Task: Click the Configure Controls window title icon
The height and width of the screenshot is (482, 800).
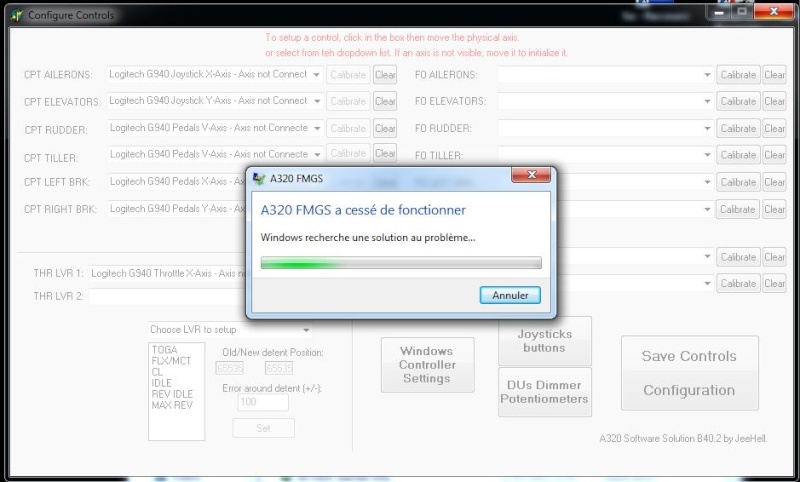Action: coord(17,15)
